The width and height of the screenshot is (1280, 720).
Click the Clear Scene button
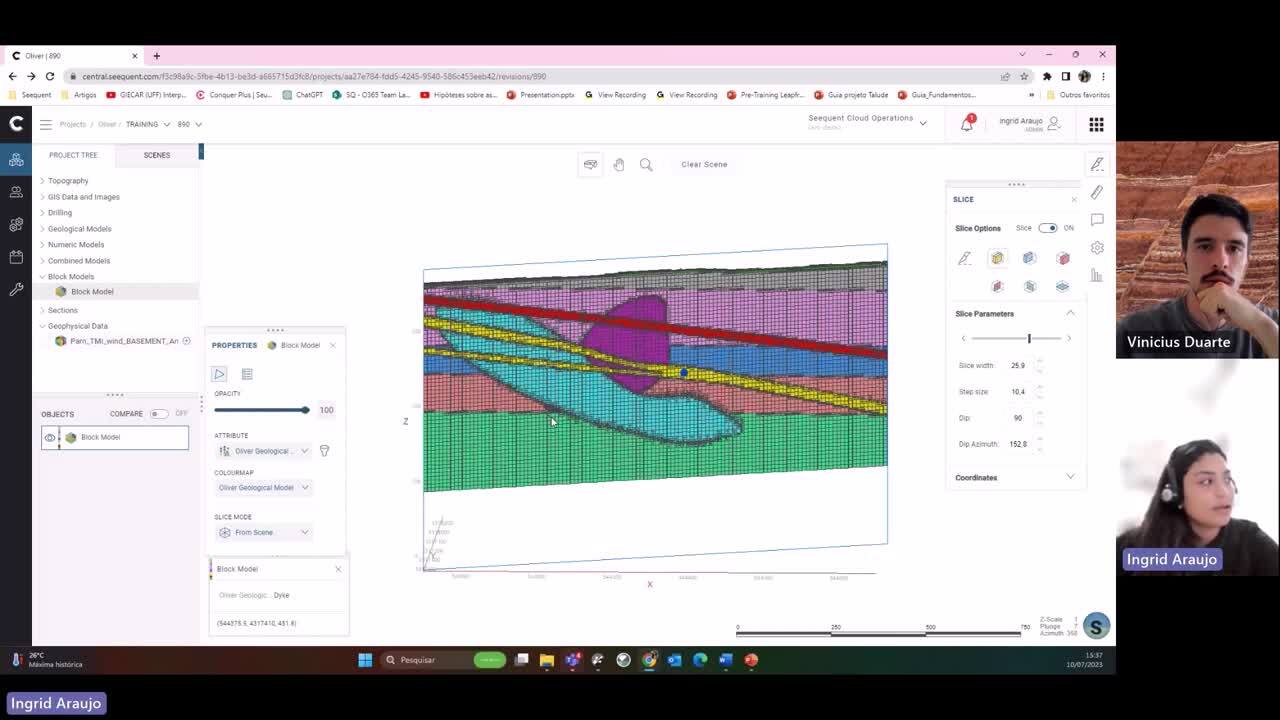(704, 164)
